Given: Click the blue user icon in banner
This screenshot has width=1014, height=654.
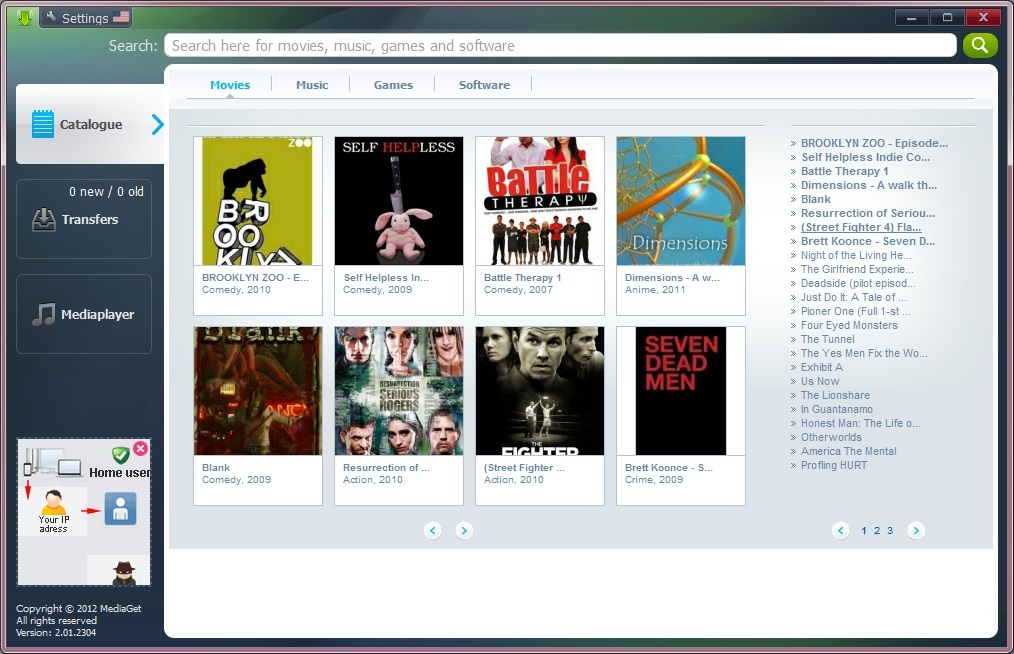Looking at the screenshot, I should click(x=120, y=508).
